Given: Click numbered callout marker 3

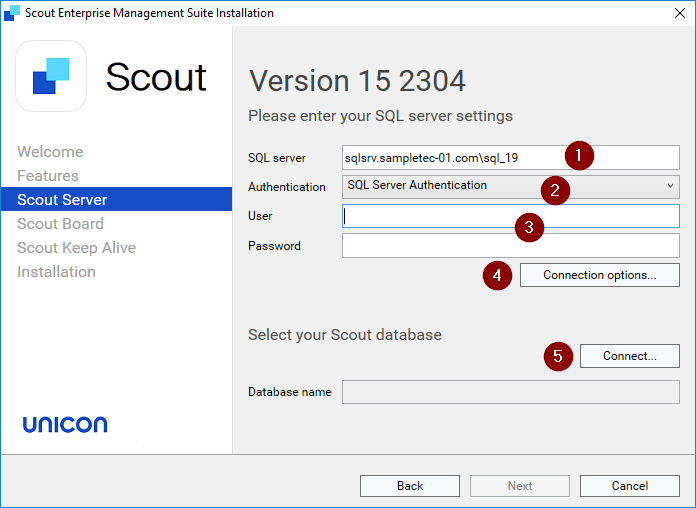Looking at the screenshot, I should (x=529, y=227).
